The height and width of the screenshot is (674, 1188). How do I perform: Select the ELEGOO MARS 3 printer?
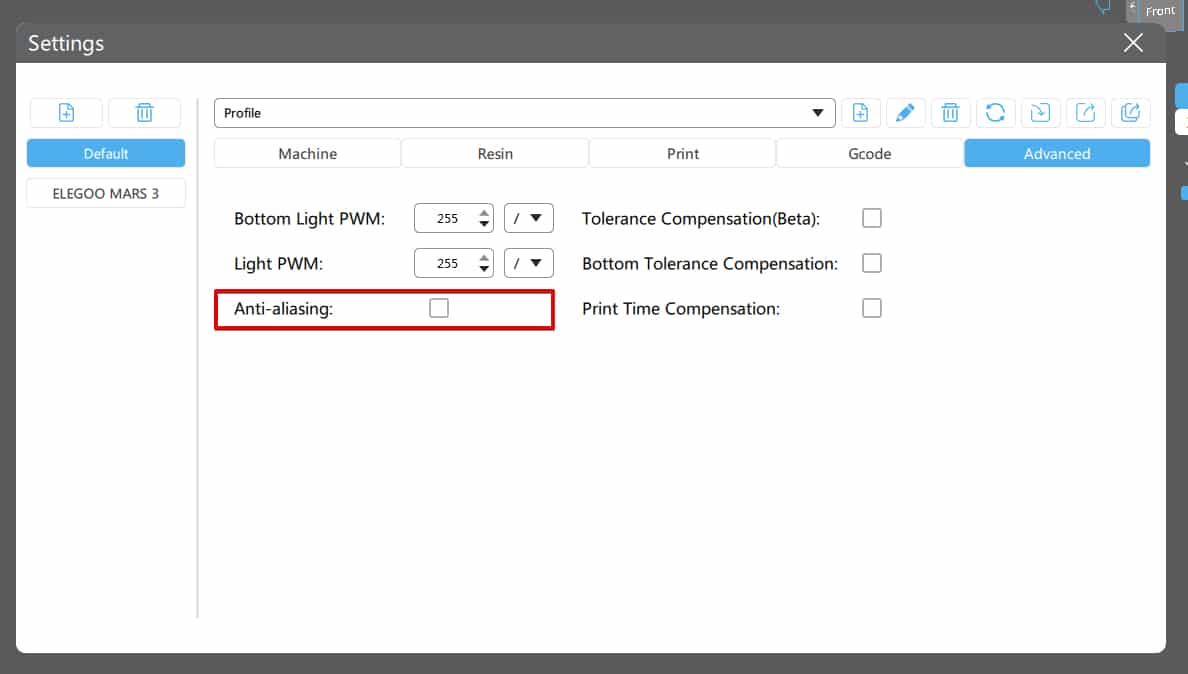click(105, 192)
